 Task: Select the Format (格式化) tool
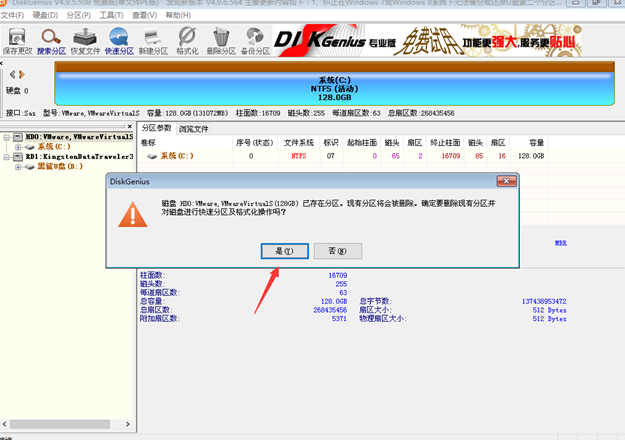(187, 41)
